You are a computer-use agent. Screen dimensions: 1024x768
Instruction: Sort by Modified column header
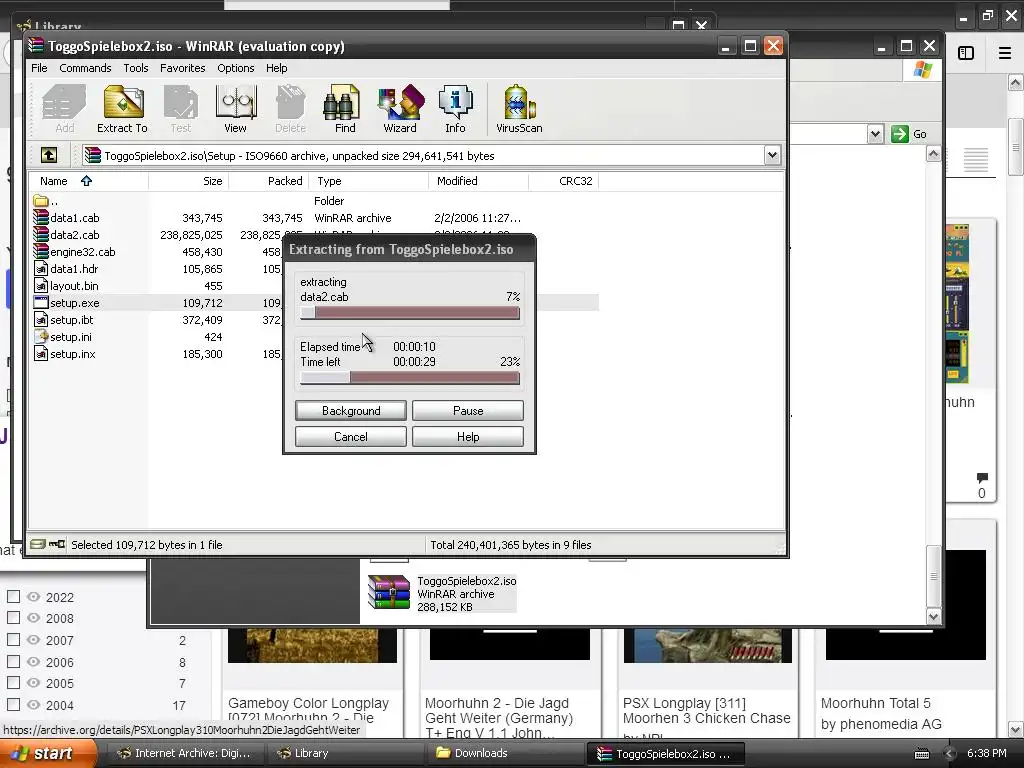tap(478, 181)
